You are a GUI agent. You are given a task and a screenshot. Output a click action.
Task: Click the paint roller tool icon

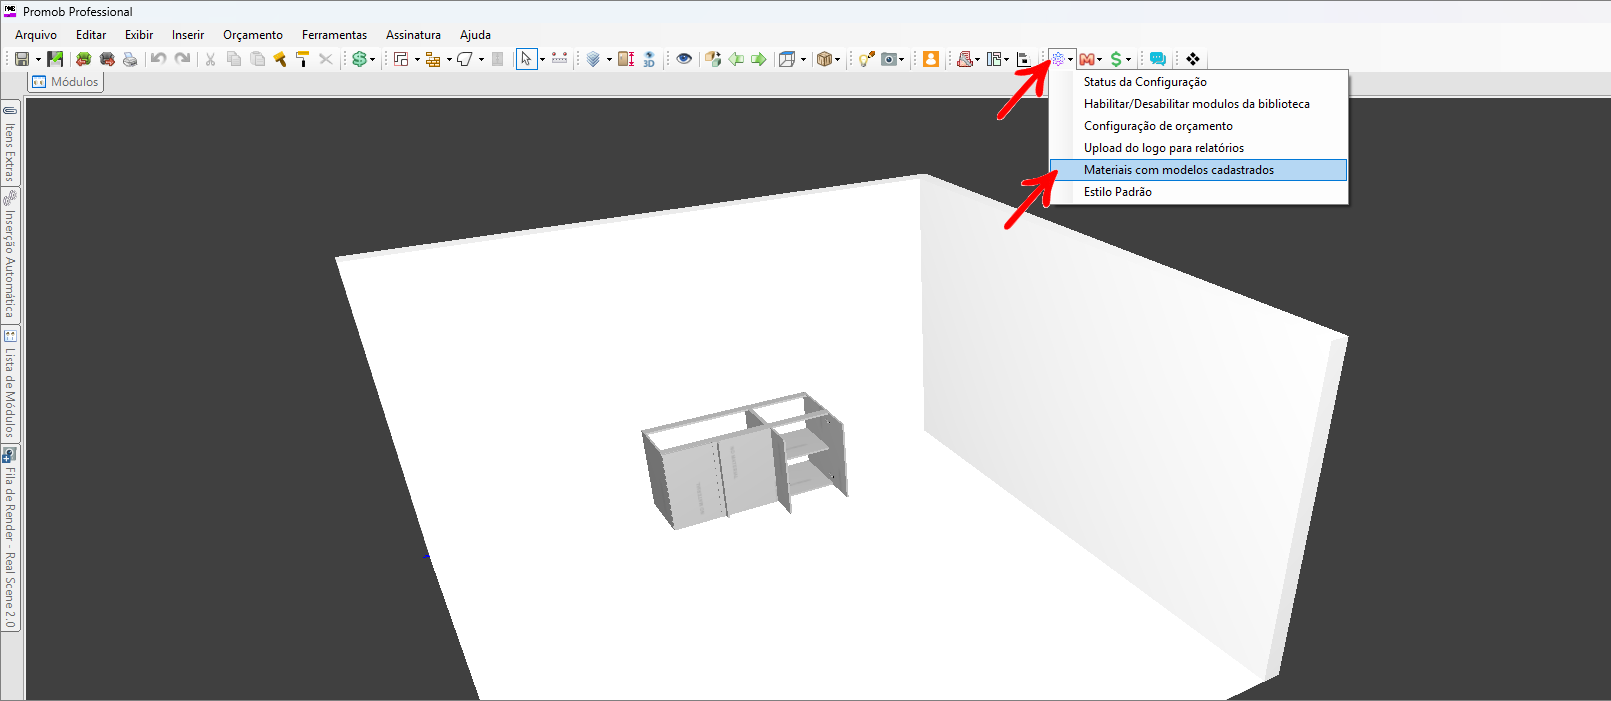click(x=302, y=59)
